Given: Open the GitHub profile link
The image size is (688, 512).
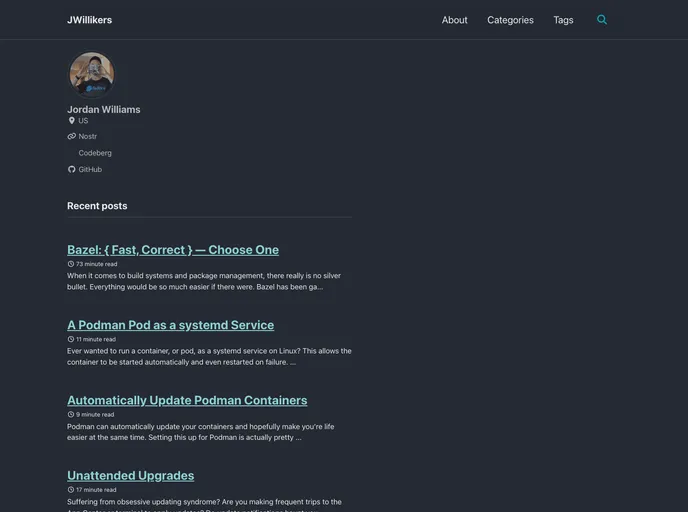Looking at the screenshot, I should (90, 170).
